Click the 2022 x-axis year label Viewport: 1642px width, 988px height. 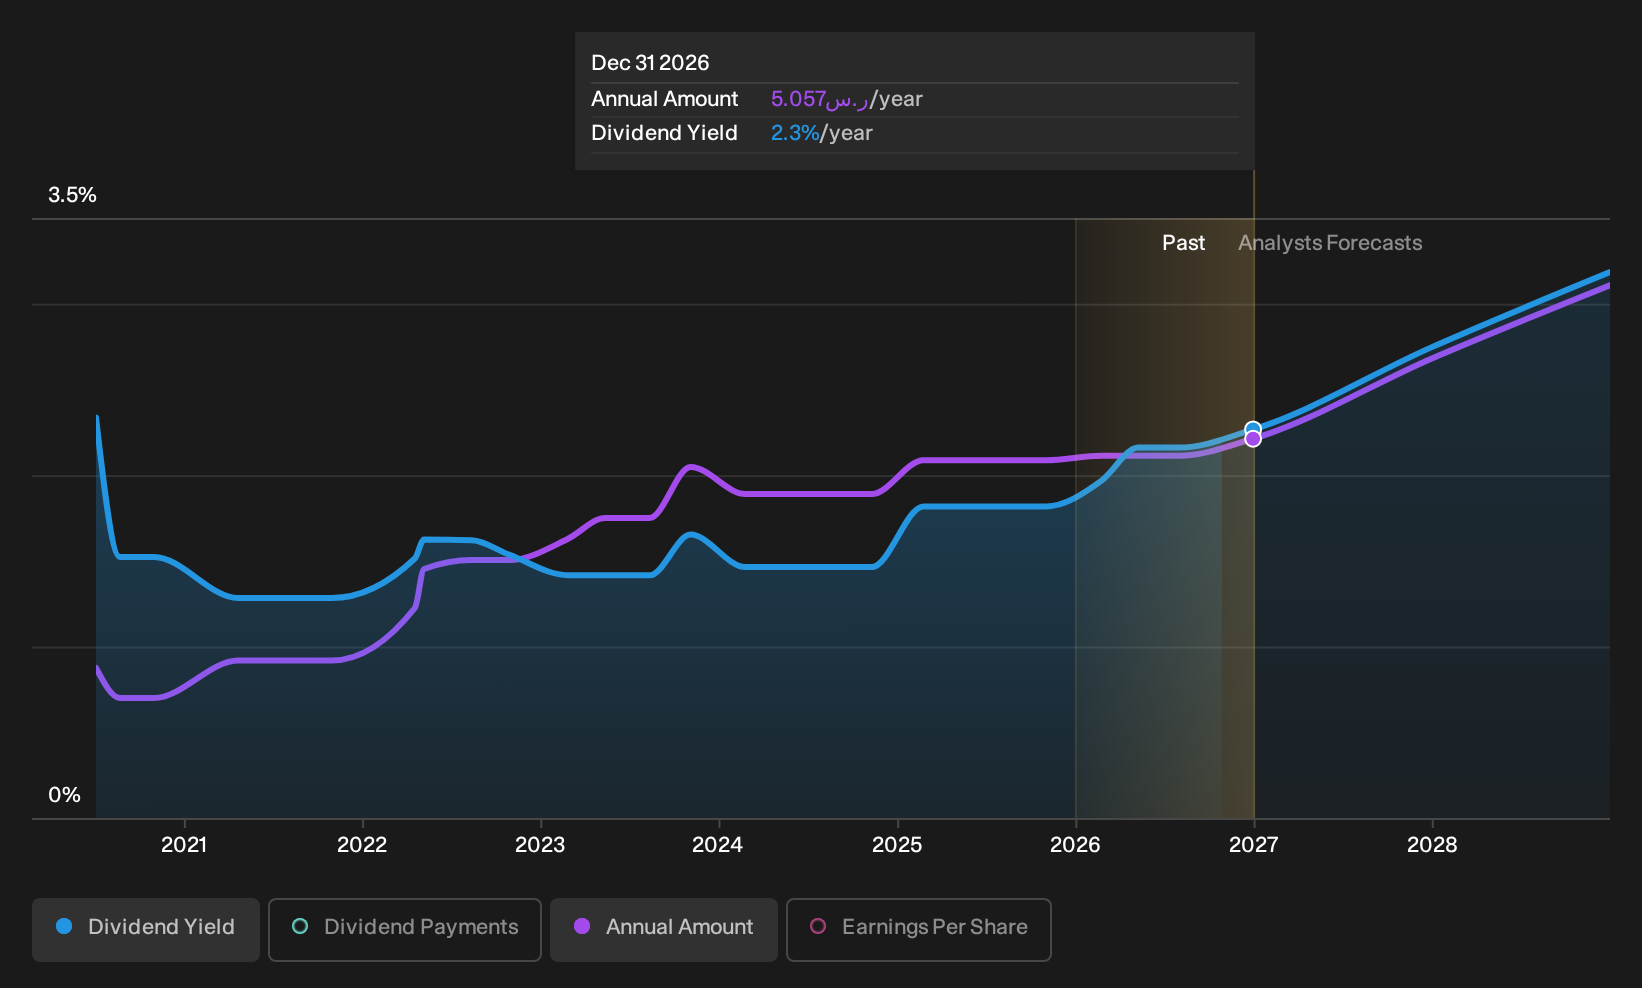362,845
